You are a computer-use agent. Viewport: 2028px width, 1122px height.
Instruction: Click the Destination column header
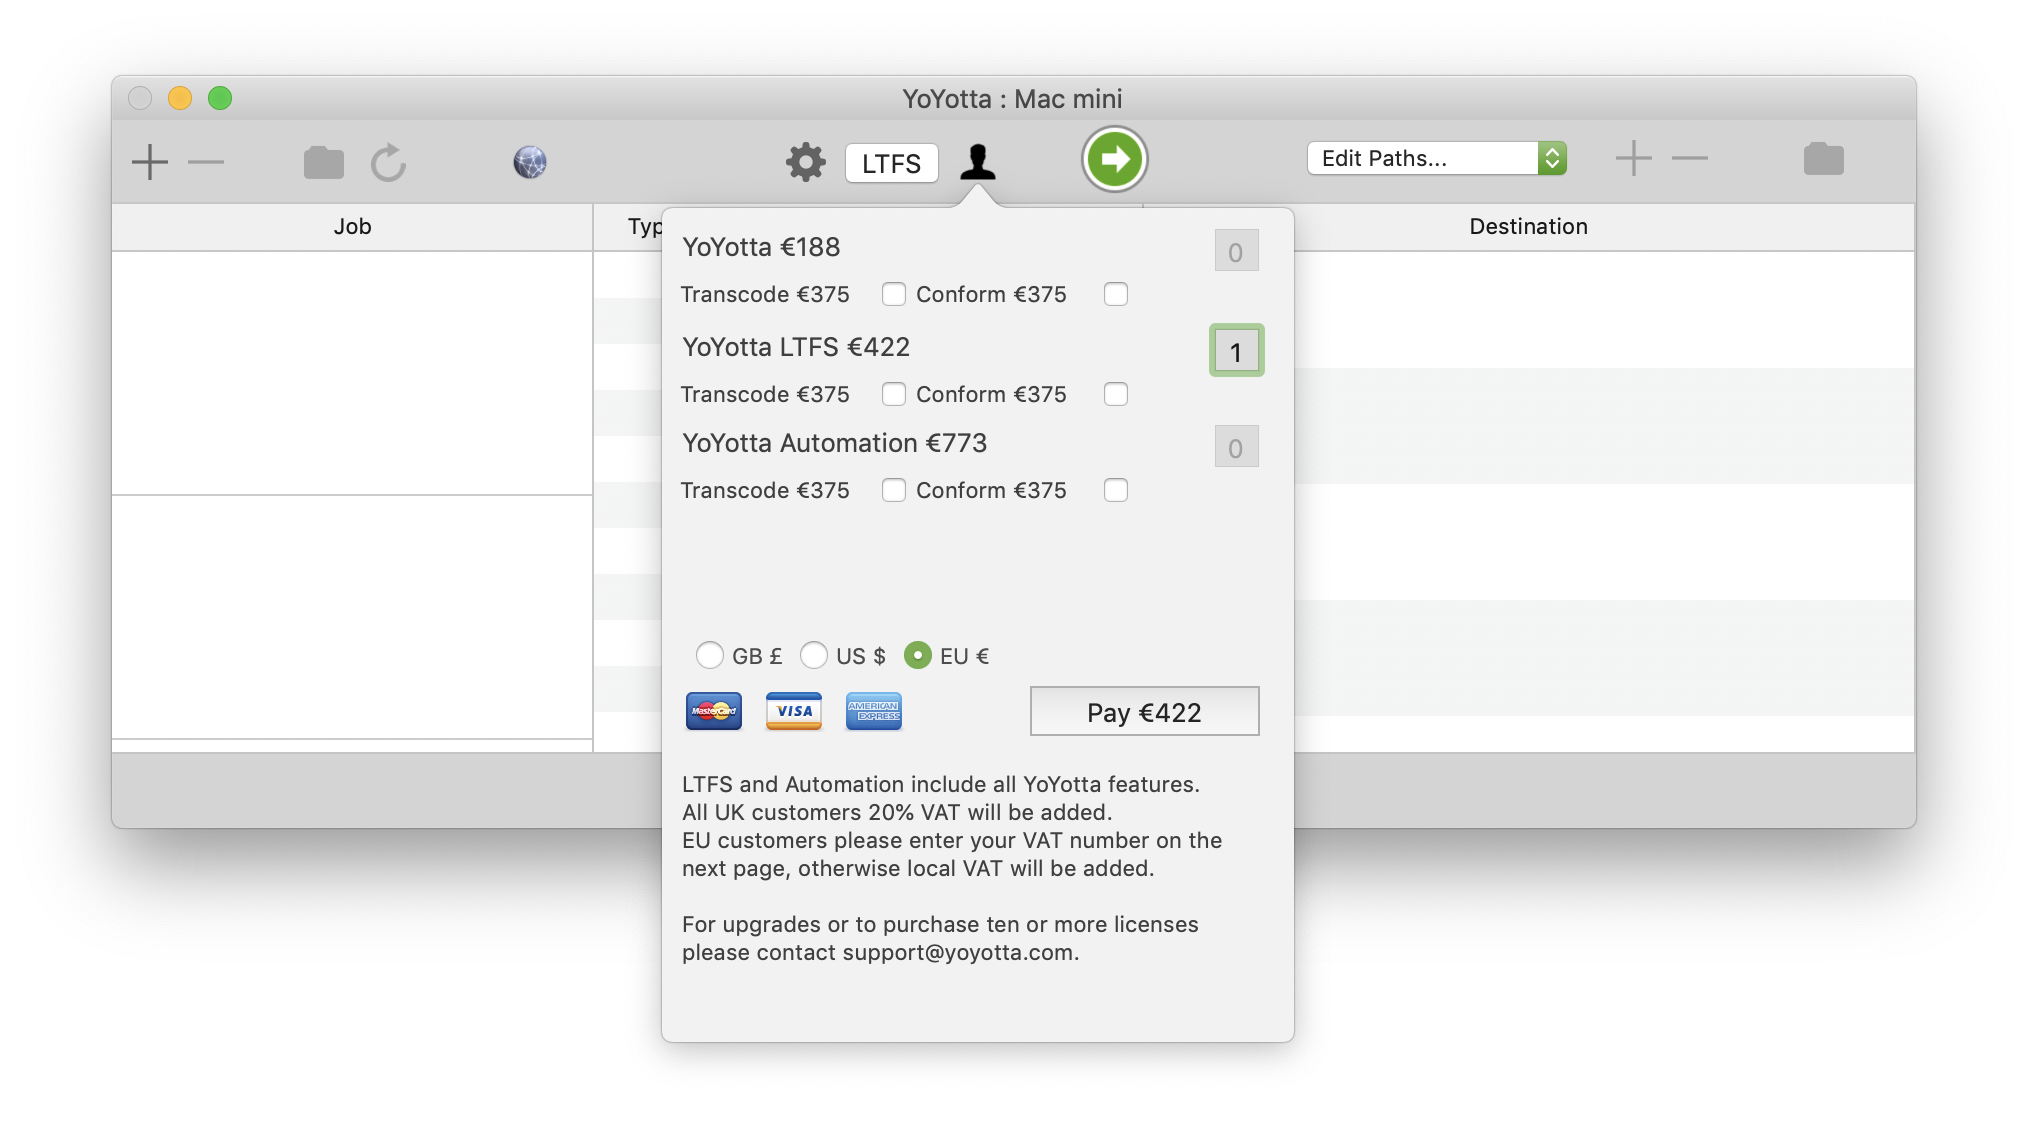pyautogui.click(x=1528, y=227)
